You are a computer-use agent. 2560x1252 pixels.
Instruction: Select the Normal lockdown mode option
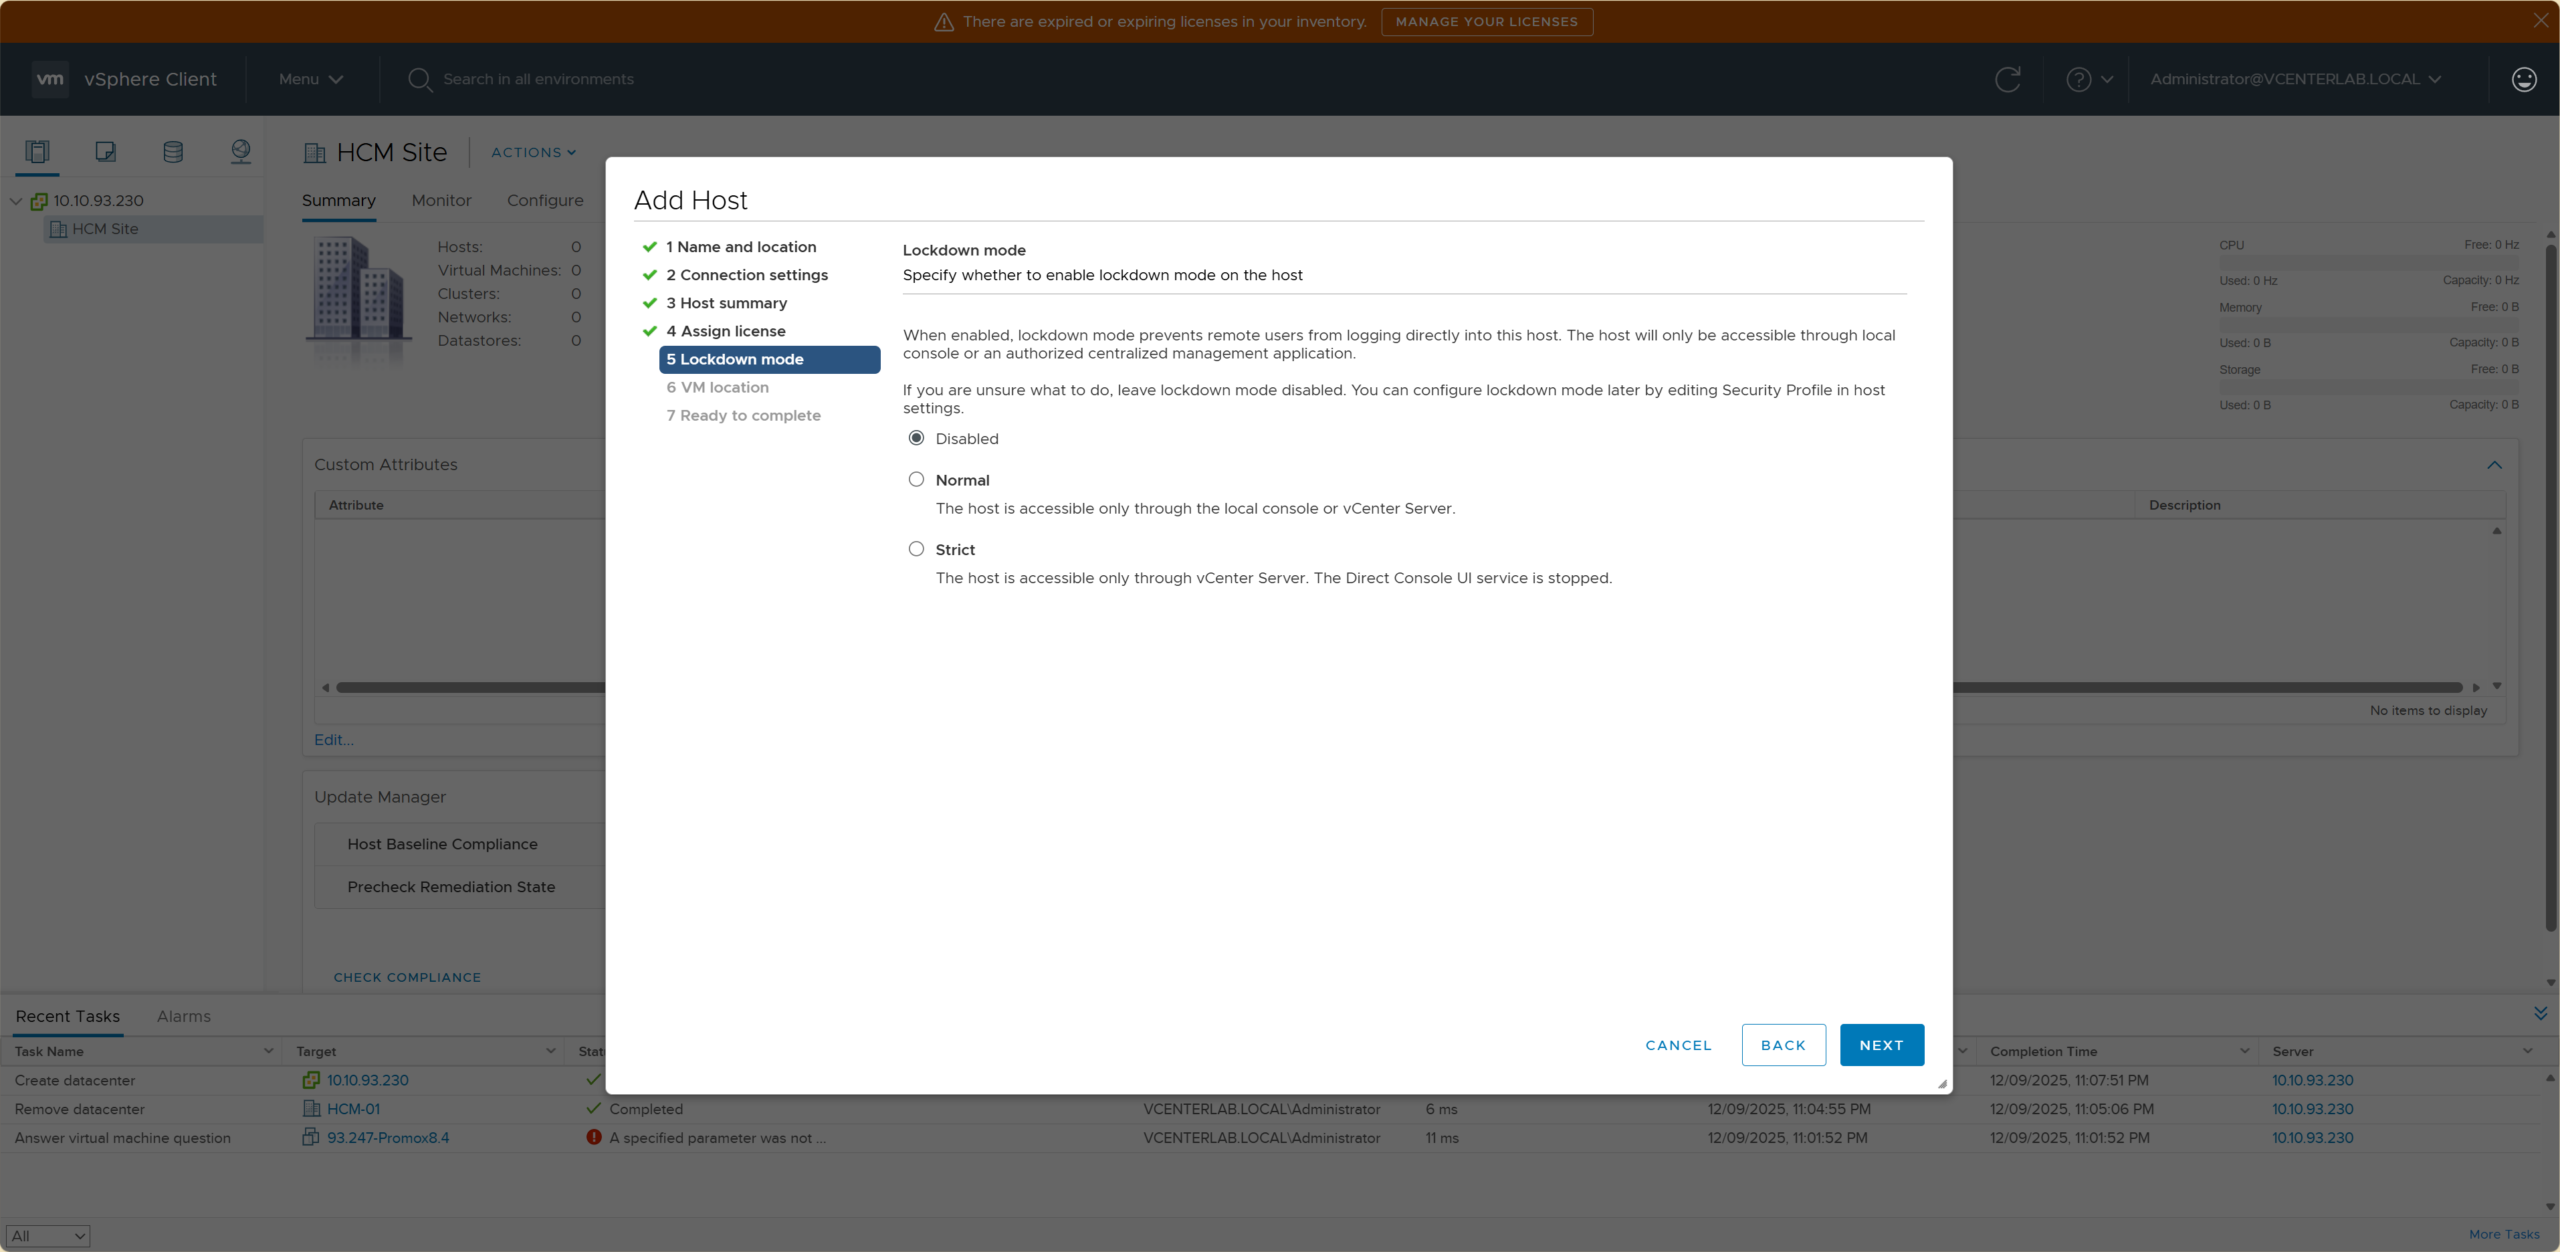coord(916,479)
